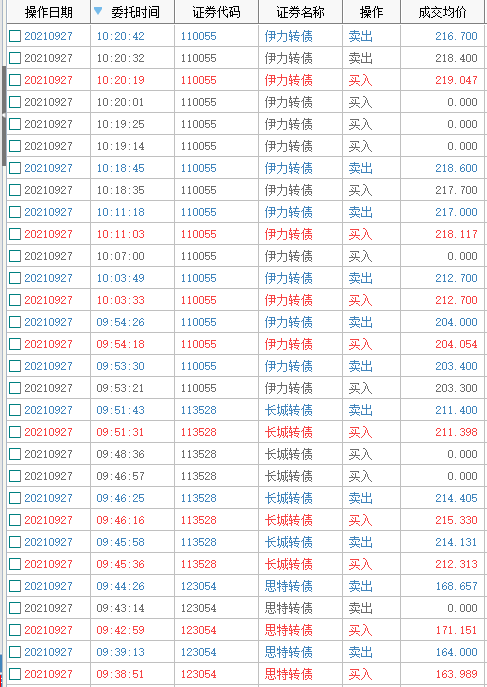Viewport: 487px width, 687px height.
Task: Select the 卖出 cell in the 10:18:45 row
Action: point(371,168)
